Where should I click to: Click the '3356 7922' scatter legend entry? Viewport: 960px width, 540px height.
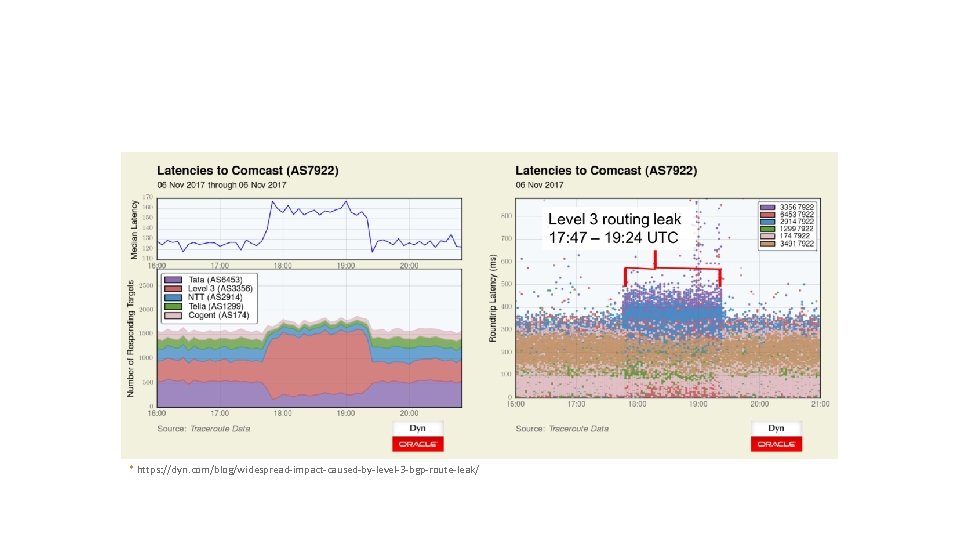[787, 208]
